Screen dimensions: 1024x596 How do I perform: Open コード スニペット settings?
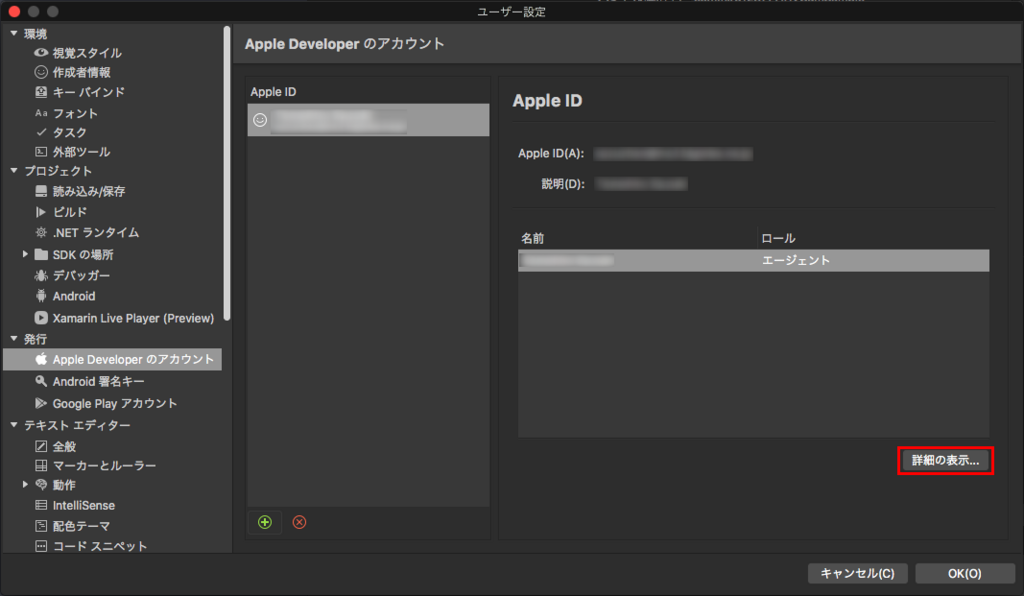coord(99,546)
